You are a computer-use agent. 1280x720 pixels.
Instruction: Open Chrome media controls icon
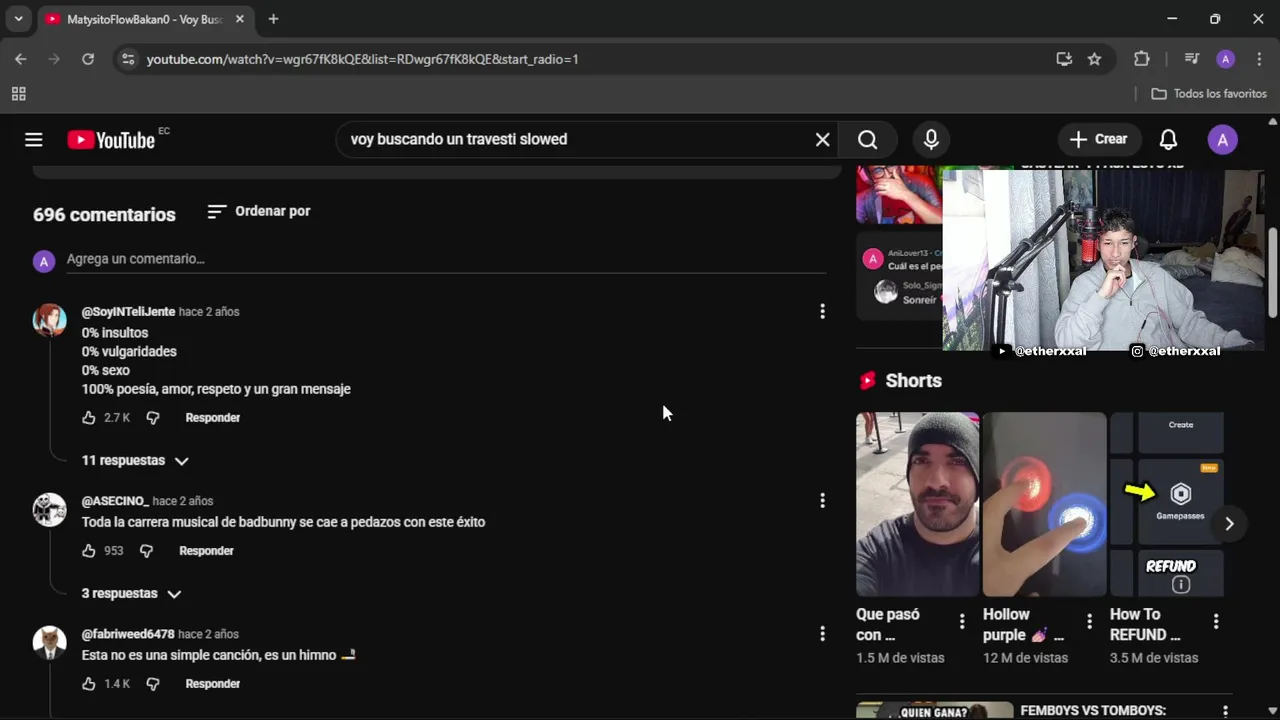pyautogui.click(x=1191, y=59)
